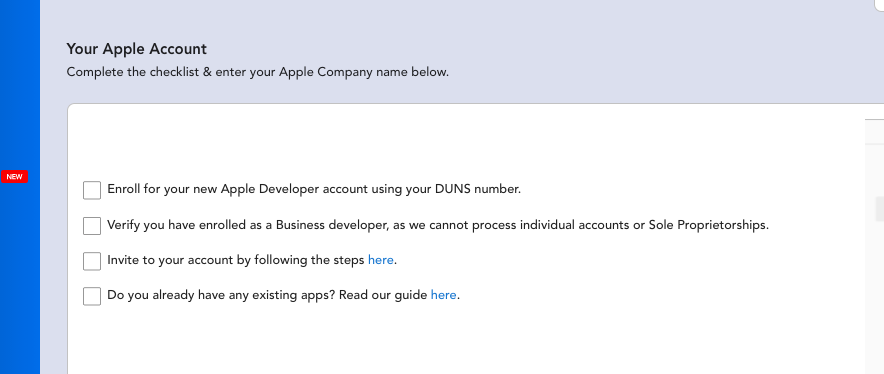Open the 'here' link for invite steps

point(381,260)
